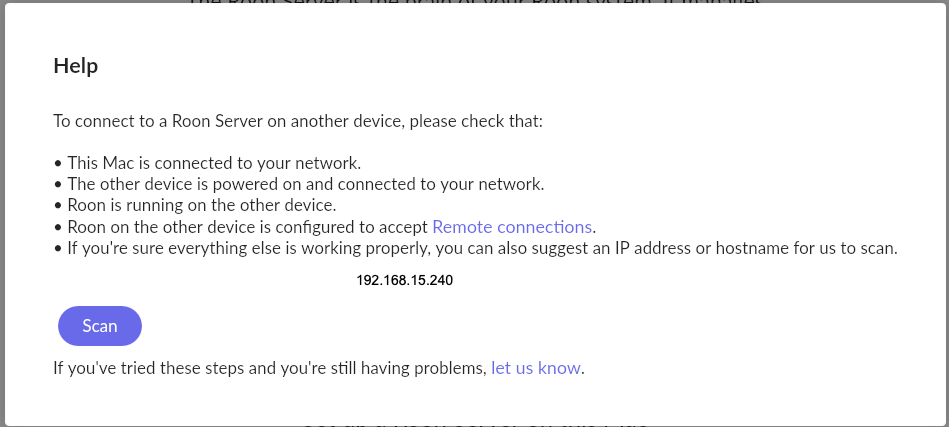Click the Help dialog heading

pos(75,66)
